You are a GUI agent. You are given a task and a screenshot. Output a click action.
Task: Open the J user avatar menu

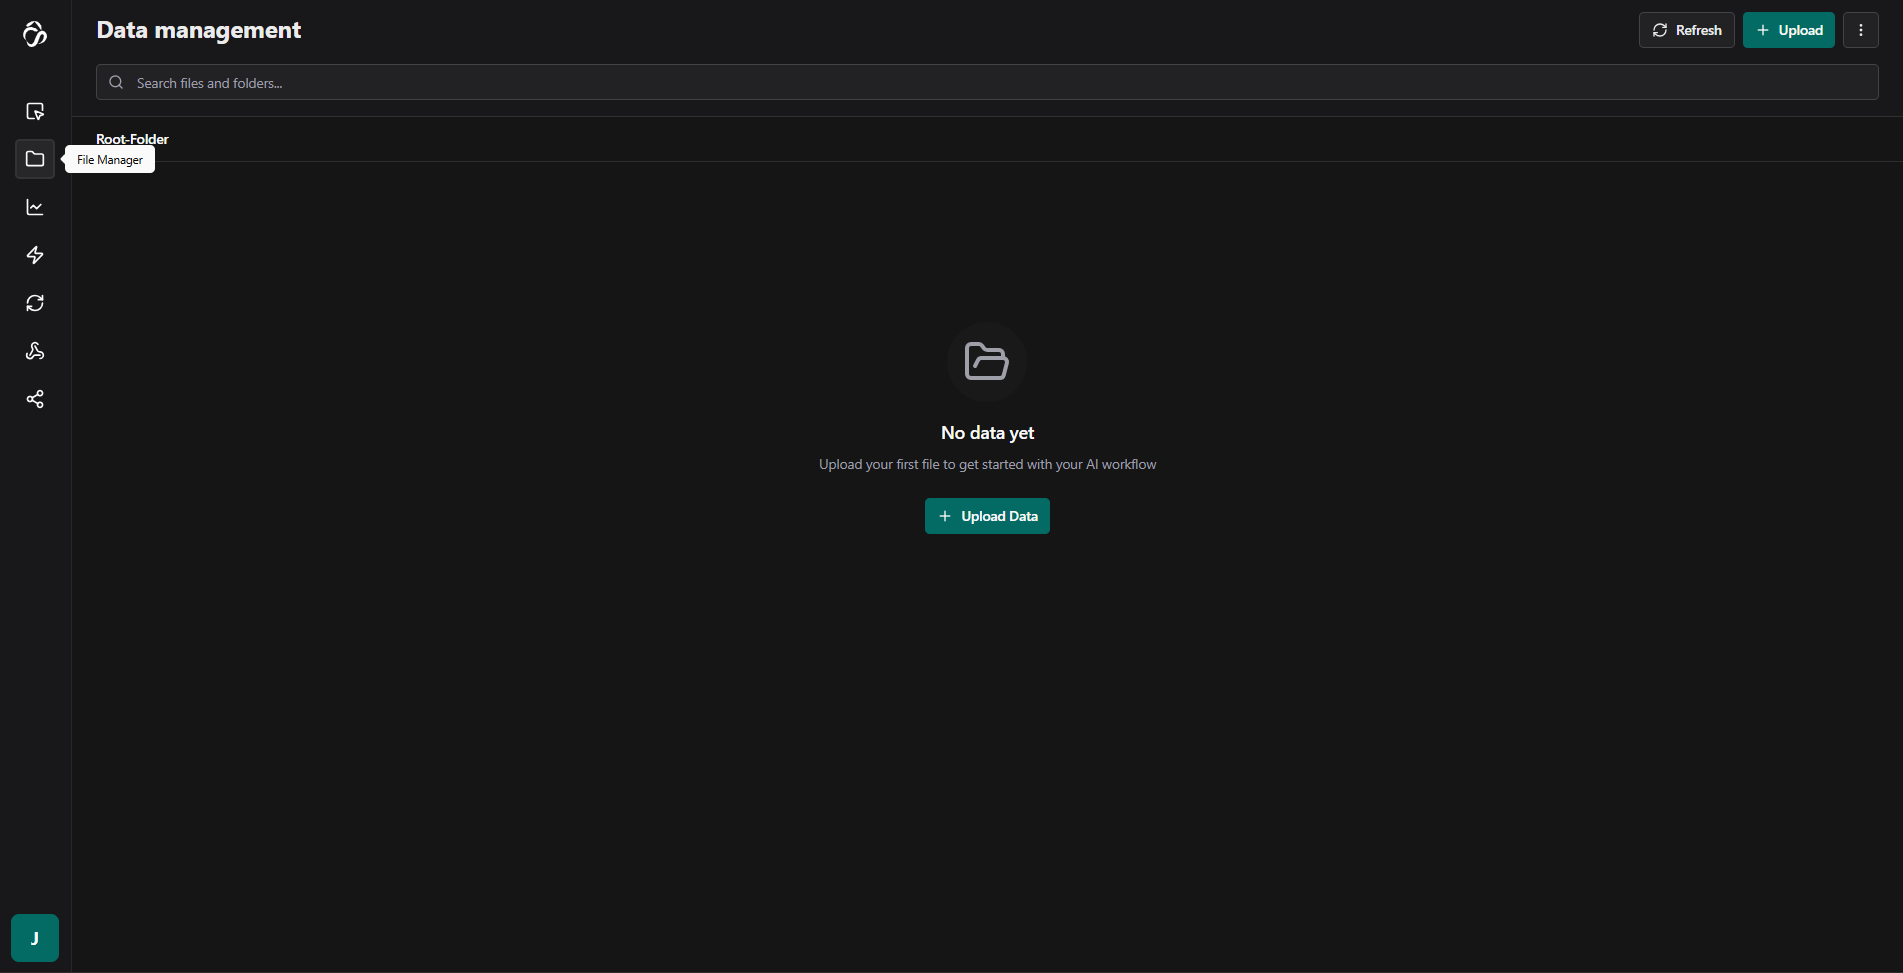click(35, 938)
